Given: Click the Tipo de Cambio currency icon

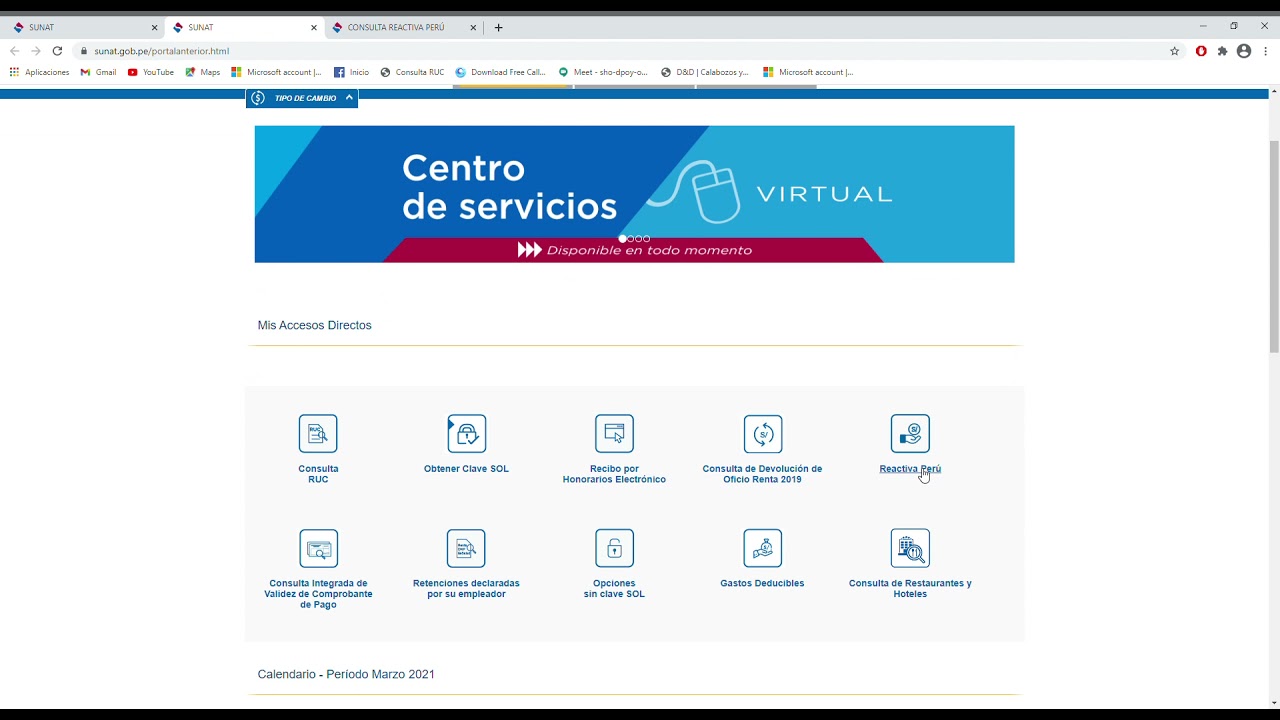Looking at the screenshot, I should click(258, 98).
